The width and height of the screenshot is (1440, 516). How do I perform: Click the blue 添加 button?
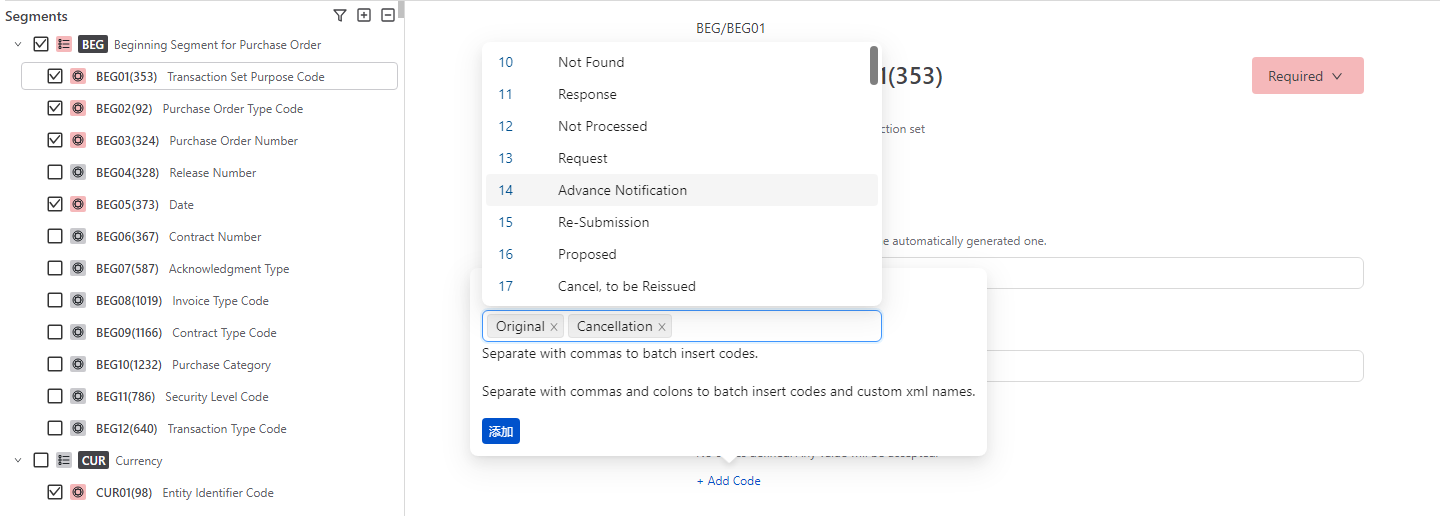pos(500,431)
